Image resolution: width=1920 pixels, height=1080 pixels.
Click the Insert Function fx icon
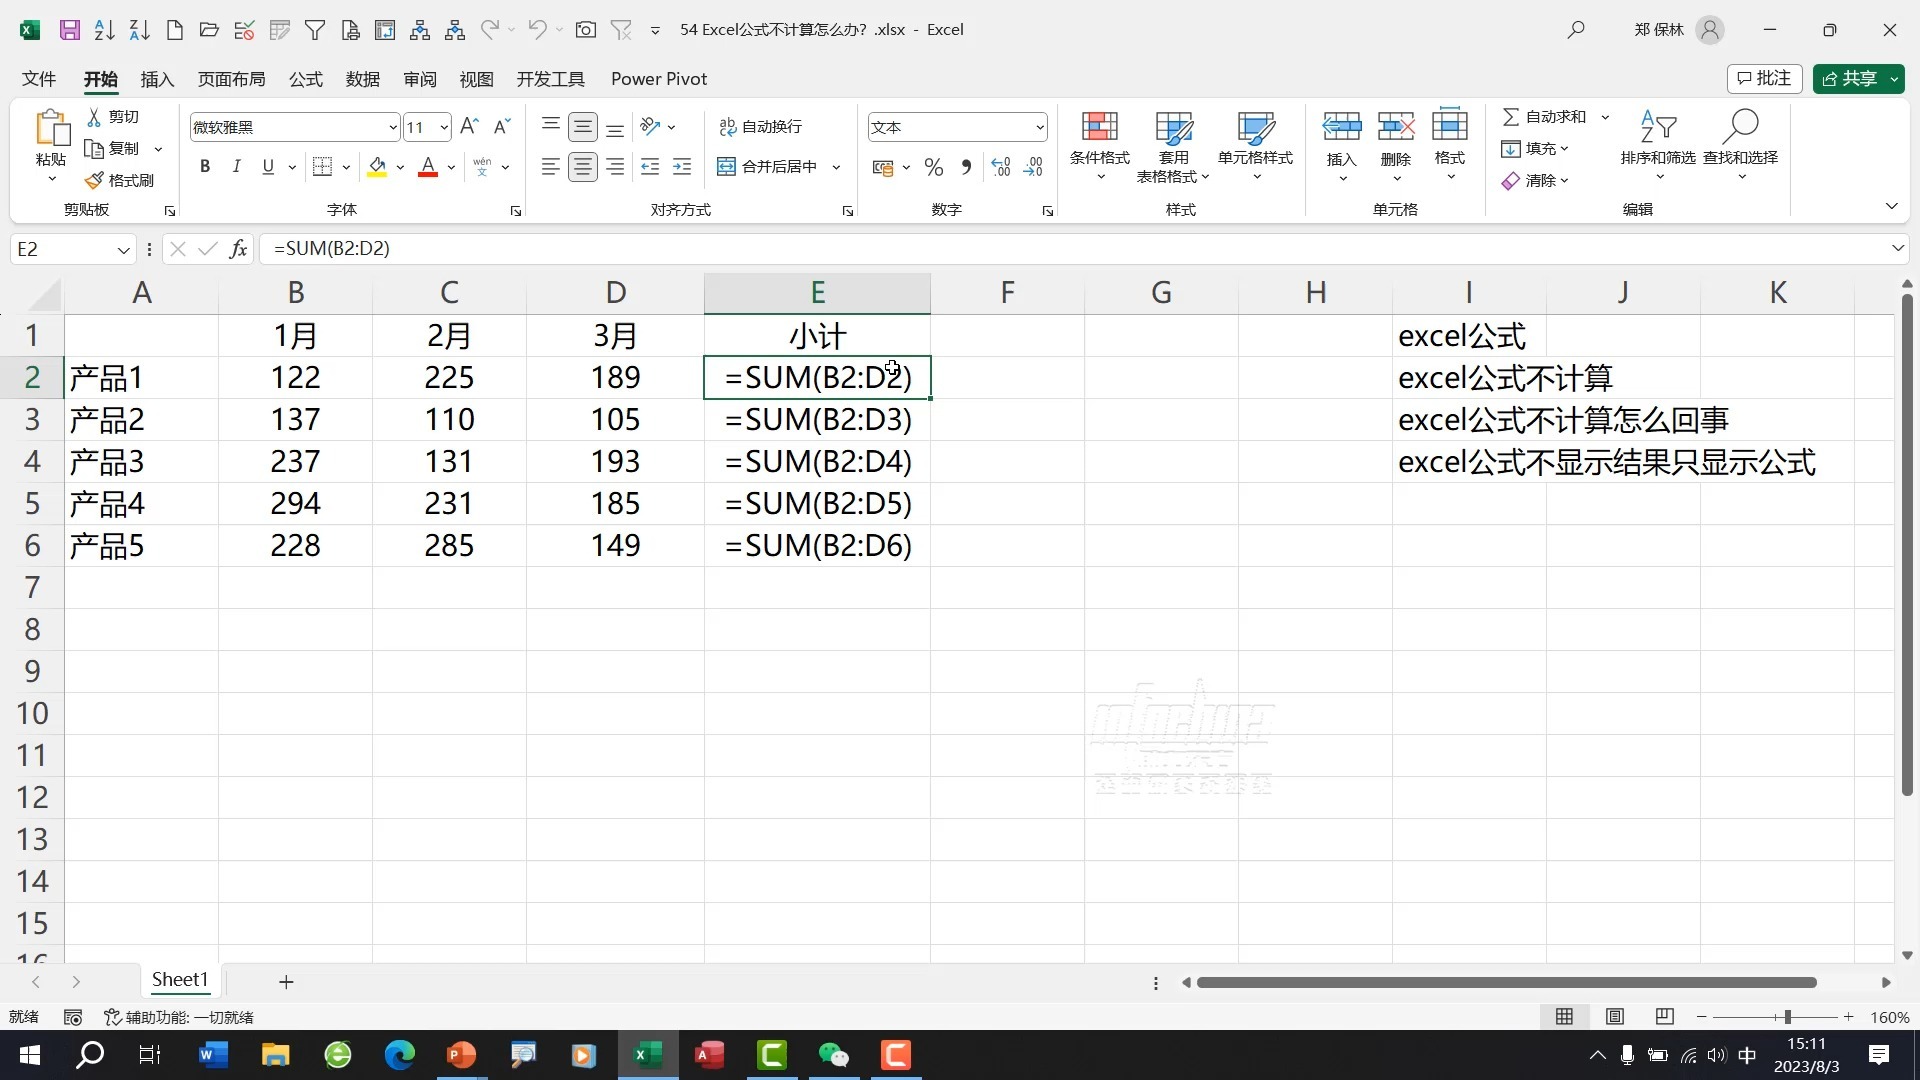(x=238, y=249)
